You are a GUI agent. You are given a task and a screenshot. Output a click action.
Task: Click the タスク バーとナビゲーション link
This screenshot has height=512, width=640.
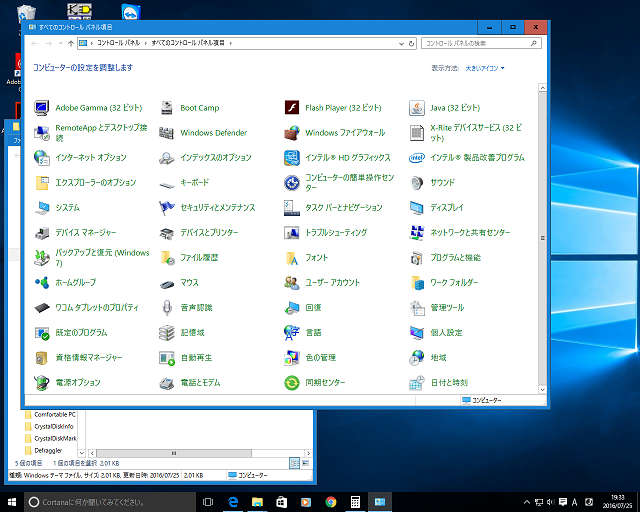[344, 207]
